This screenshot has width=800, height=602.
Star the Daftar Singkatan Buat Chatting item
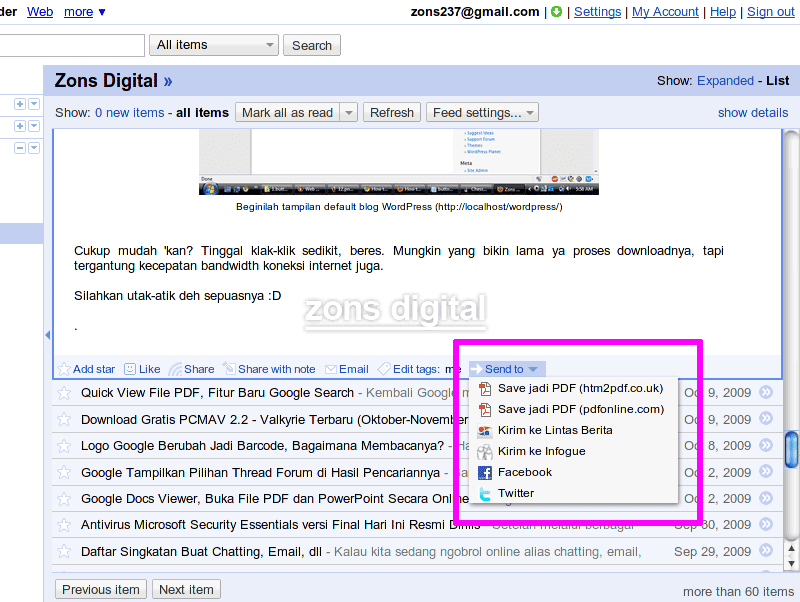(x=64, y=551)
